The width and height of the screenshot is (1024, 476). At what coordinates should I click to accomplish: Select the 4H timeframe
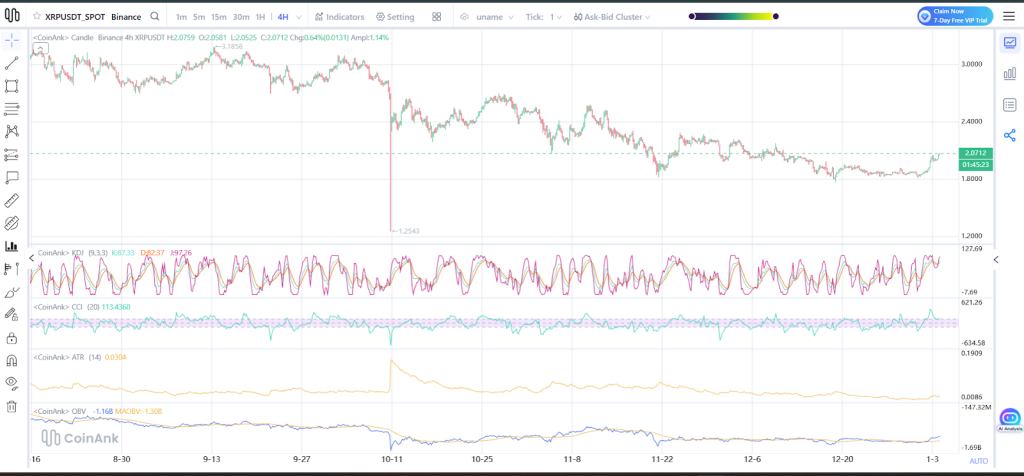[283, 17]
